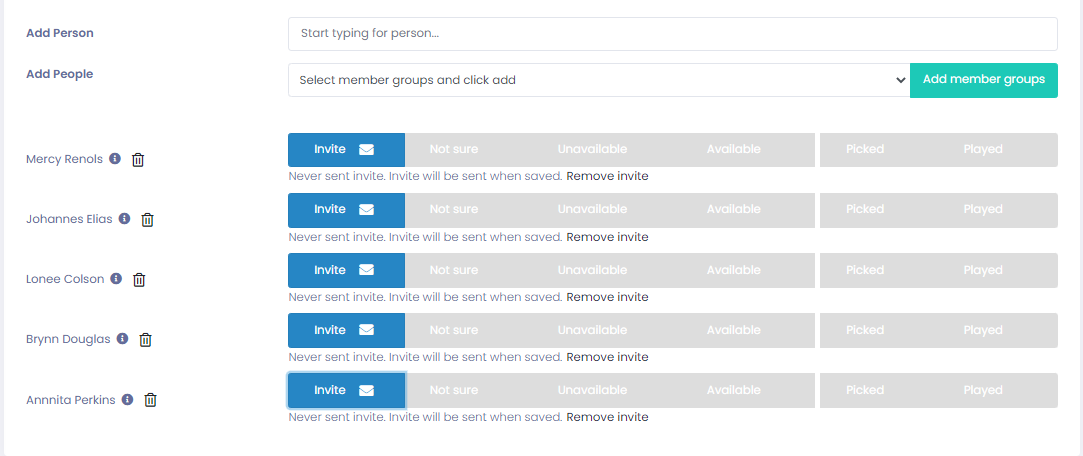Screen dimensions: 1083x456
Task: Set Lonee Colson to Unavailable
Action: [592, 269]
